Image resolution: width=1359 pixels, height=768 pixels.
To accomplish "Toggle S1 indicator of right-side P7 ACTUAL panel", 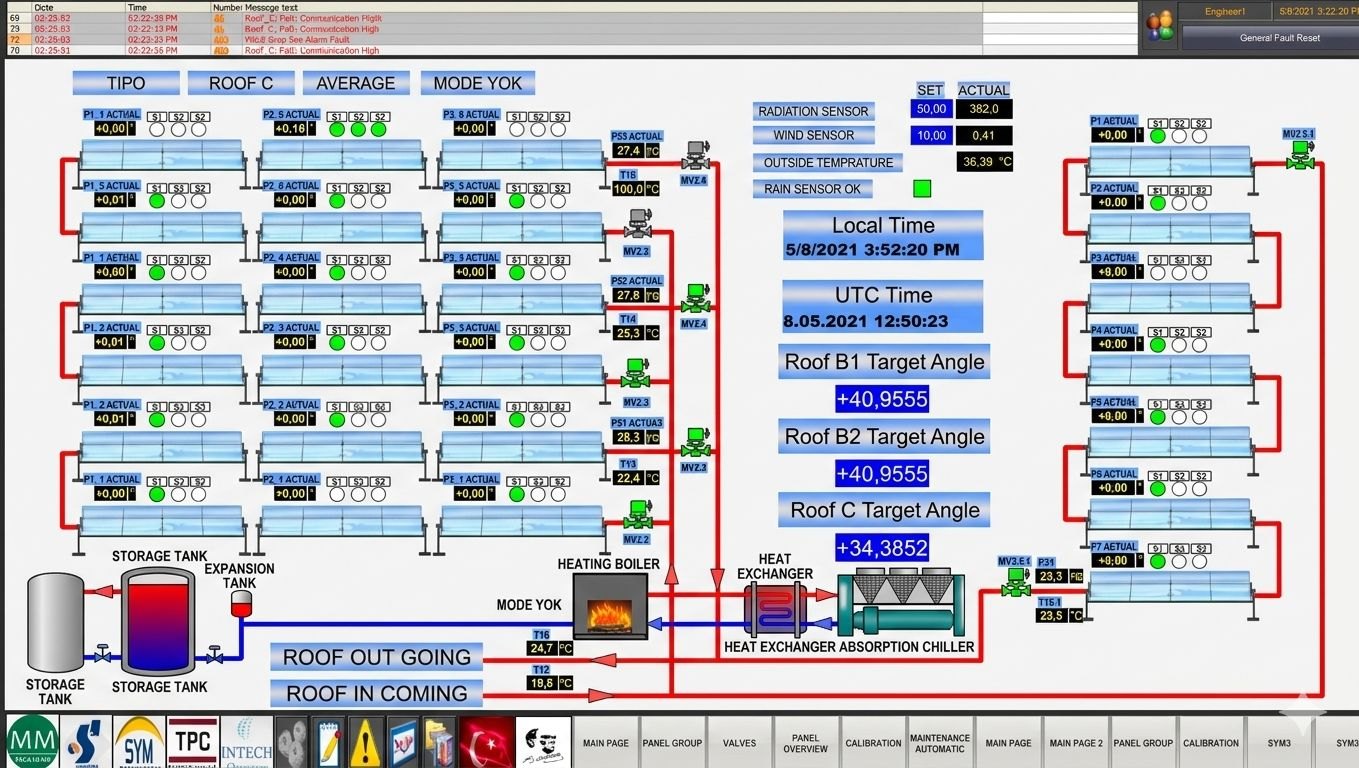I will coord(1158,561).
